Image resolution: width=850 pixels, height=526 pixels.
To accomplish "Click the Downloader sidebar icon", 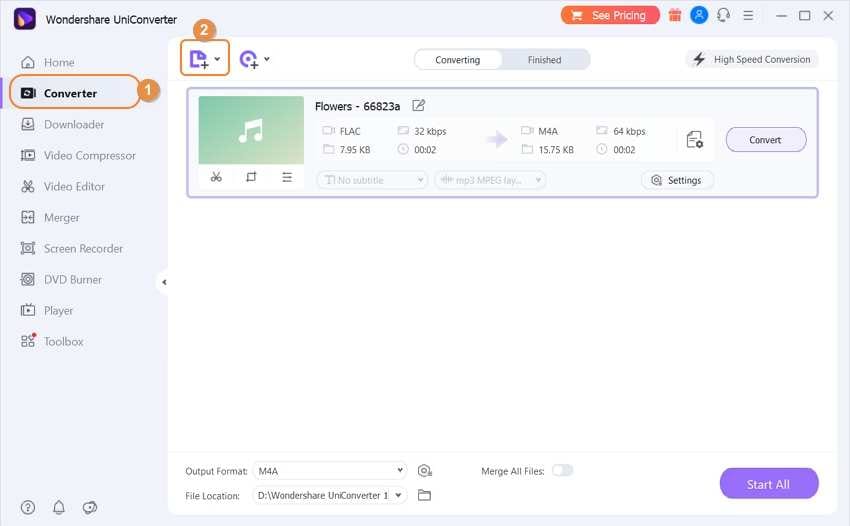I will tap(28, 124).
